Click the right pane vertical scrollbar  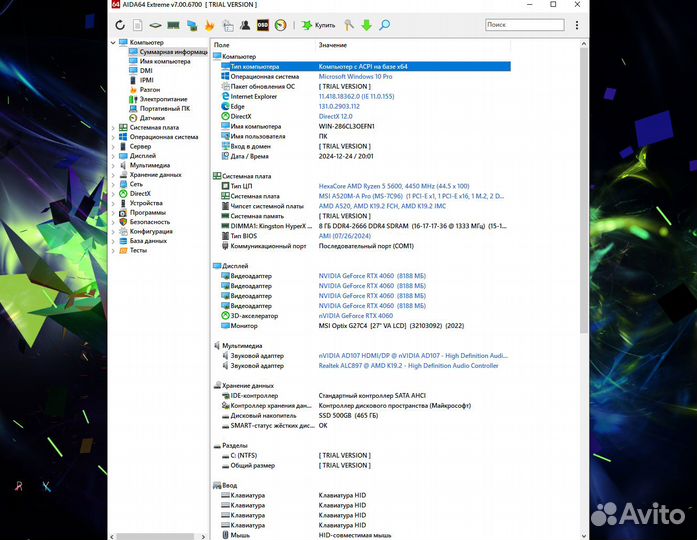584,189
